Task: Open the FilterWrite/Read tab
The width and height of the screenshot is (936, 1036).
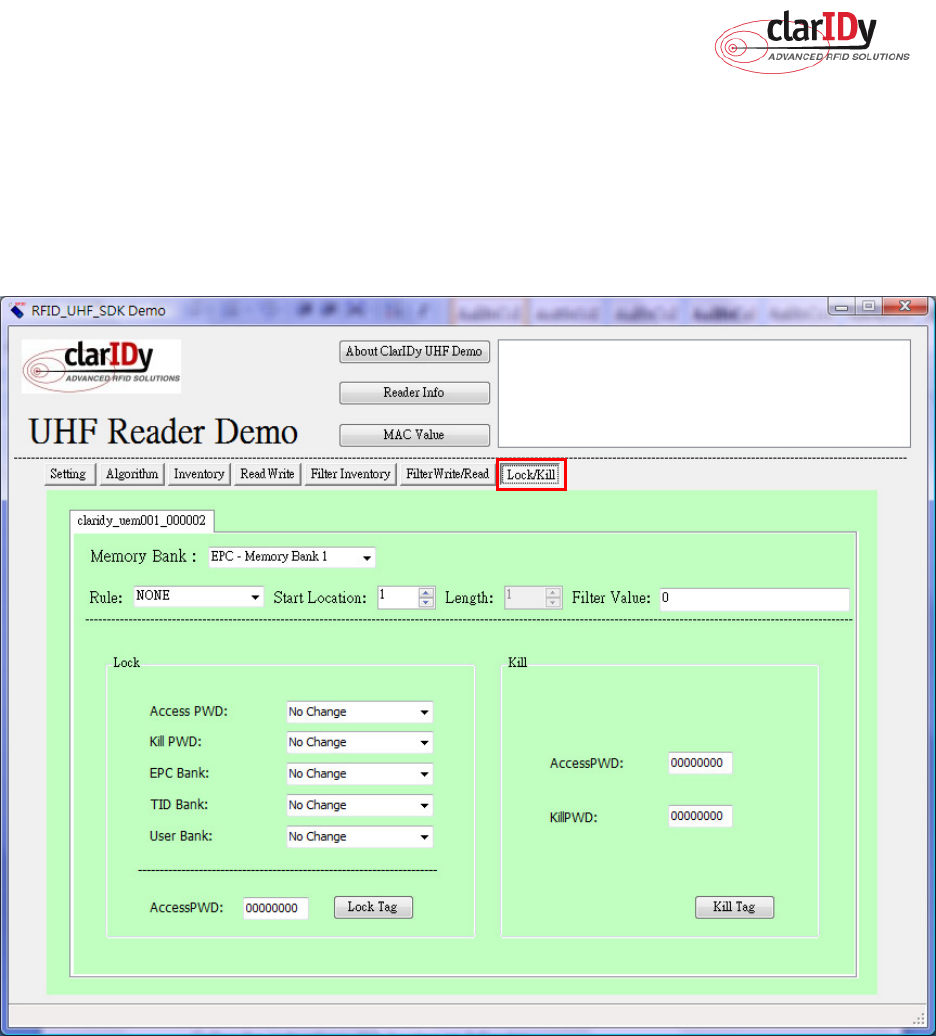Action: [x=447, y=474]
